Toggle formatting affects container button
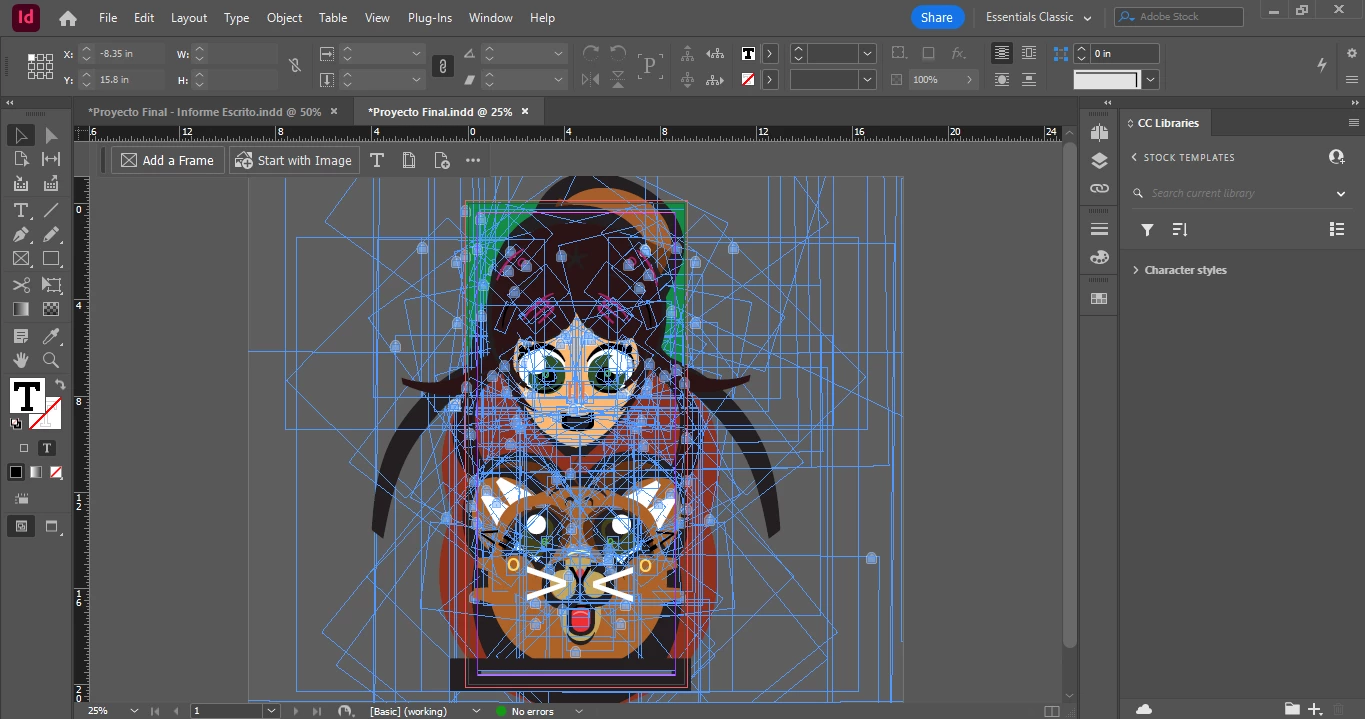The height and width of the screenshot is (719, 1365). pos(24,448)
